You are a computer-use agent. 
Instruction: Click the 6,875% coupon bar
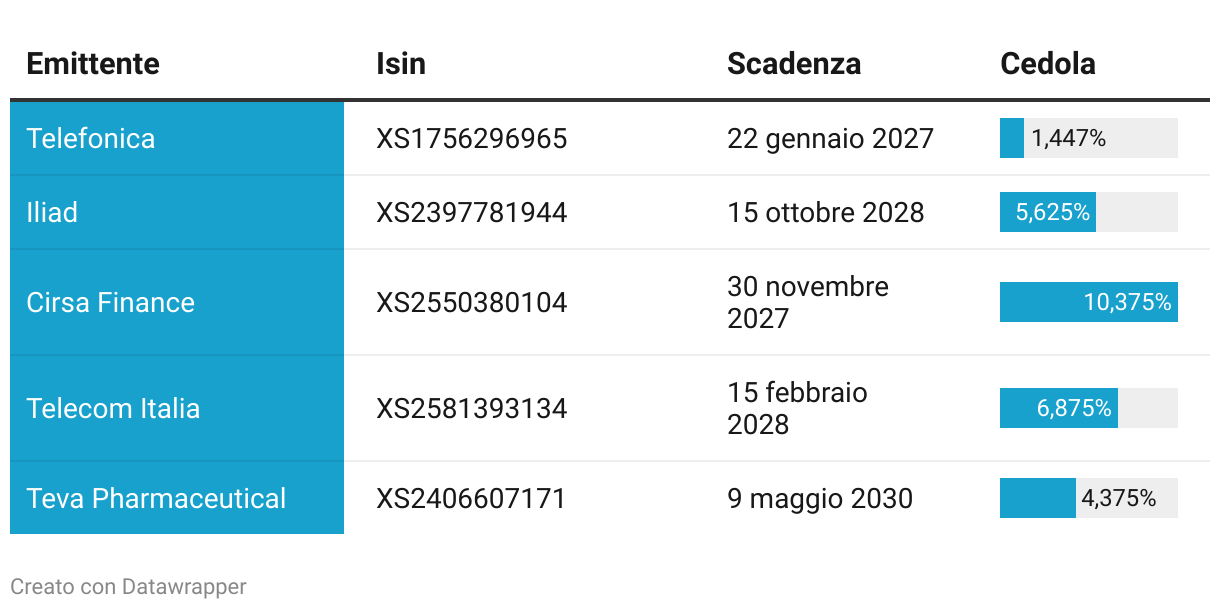coord(1089,408)
